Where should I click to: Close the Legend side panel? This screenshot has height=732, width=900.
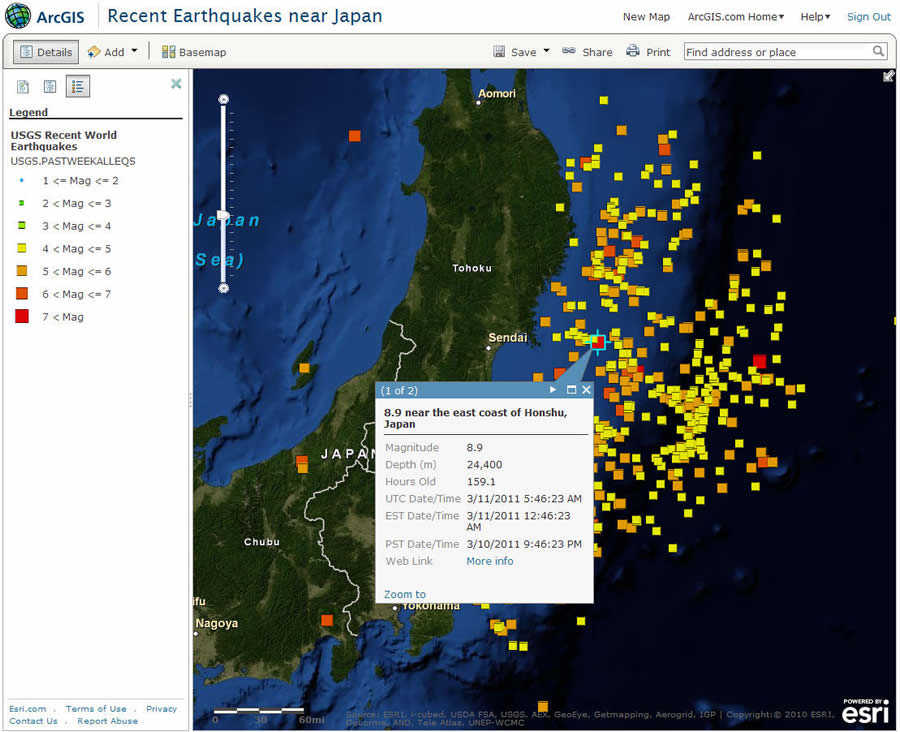(176, 85)
